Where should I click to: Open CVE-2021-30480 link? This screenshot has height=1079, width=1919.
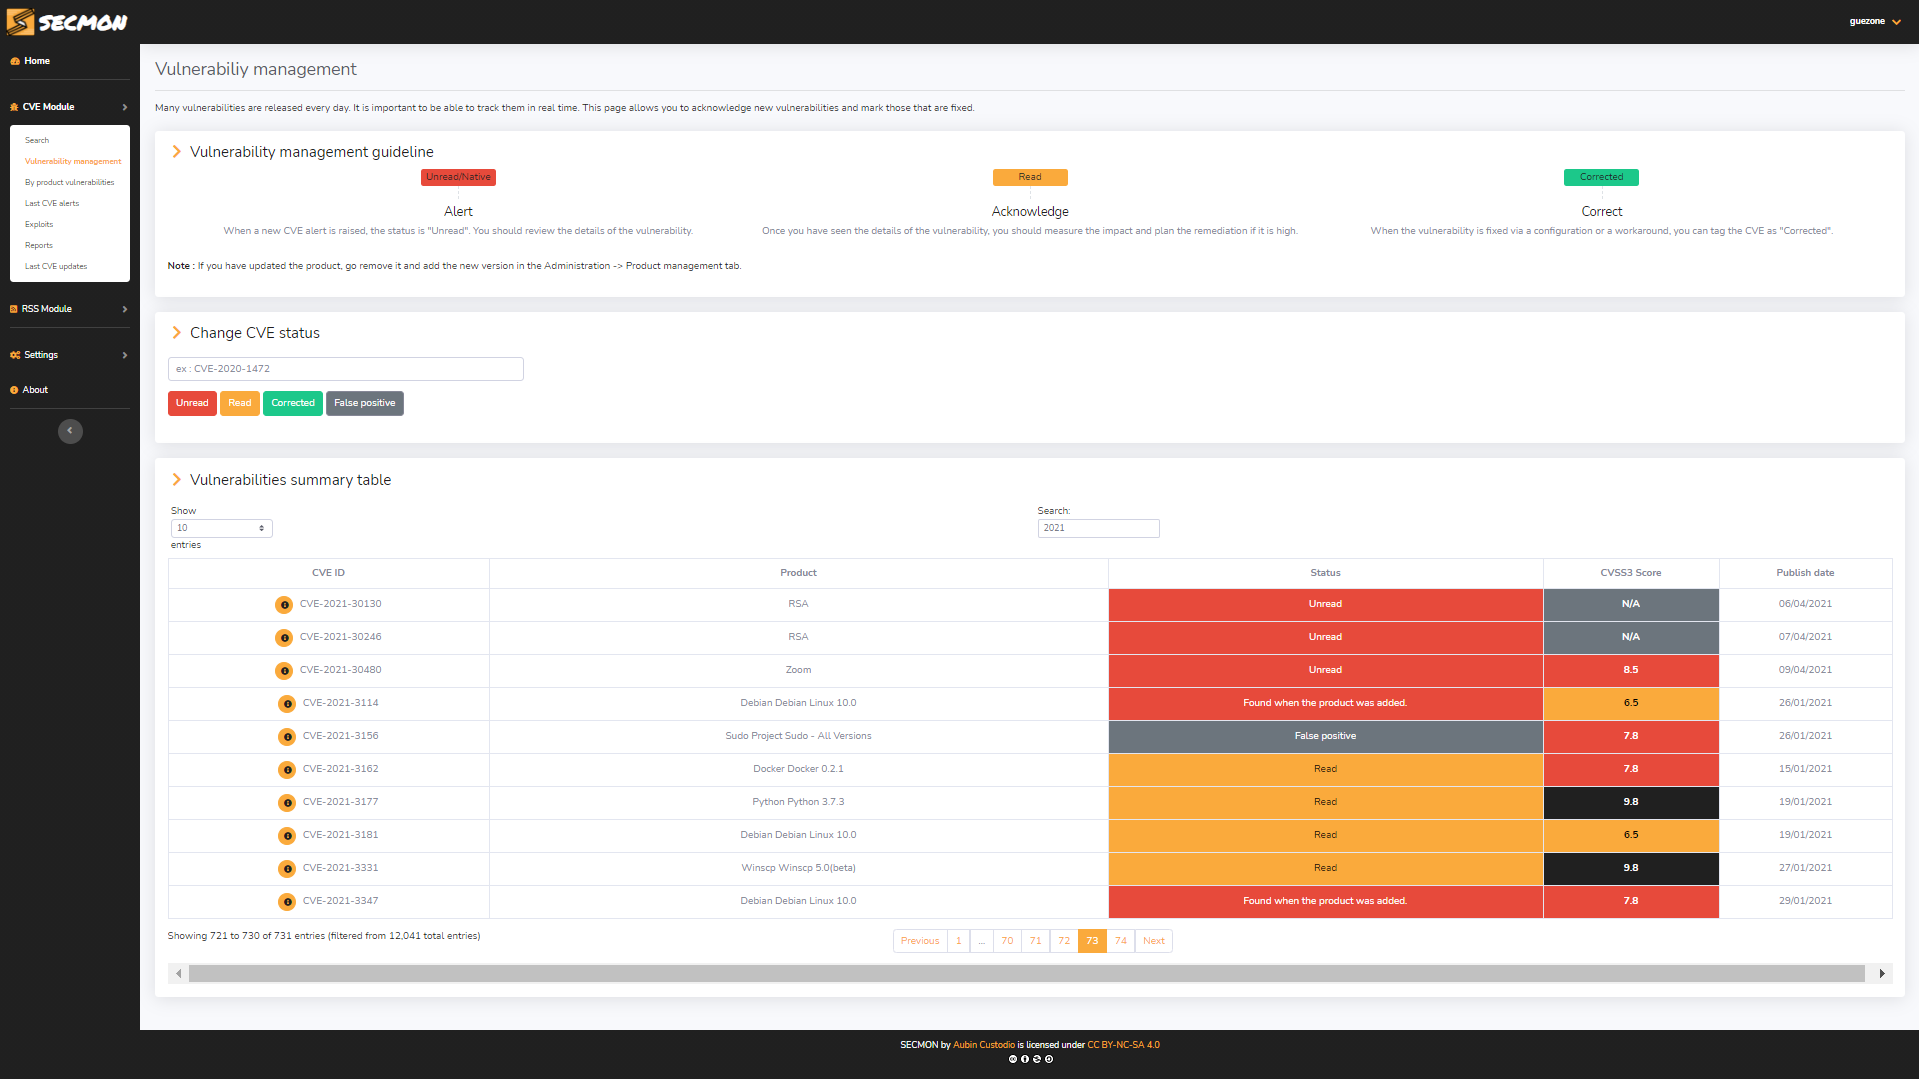pyautogui.click(x=340, y=670)
